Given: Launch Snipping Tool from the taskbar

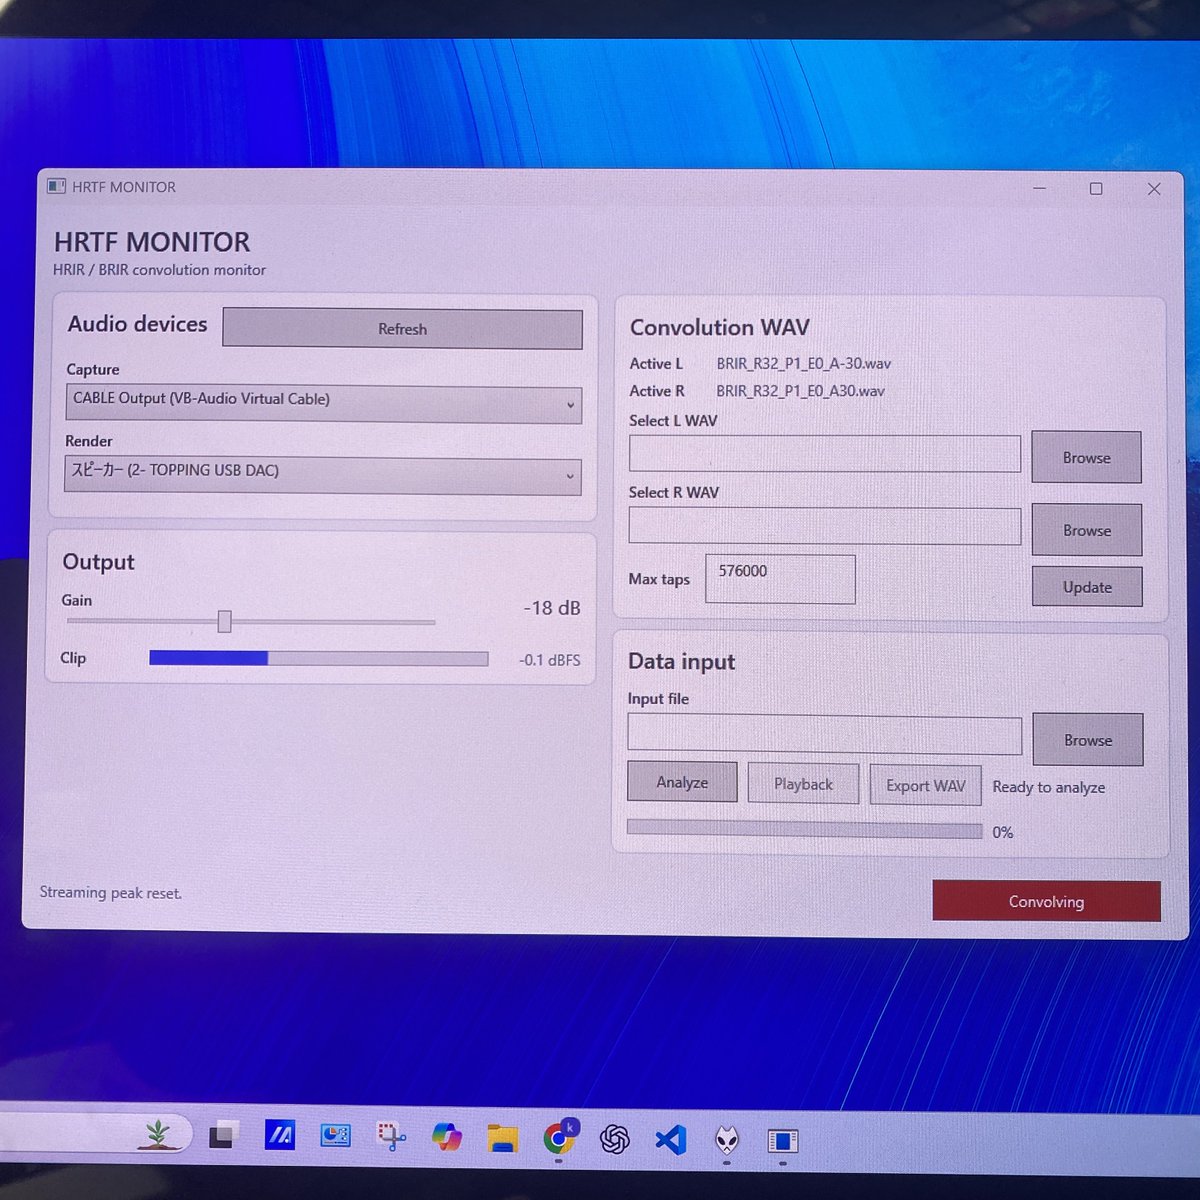Looking at the screenshot, I should [391, 1137].
